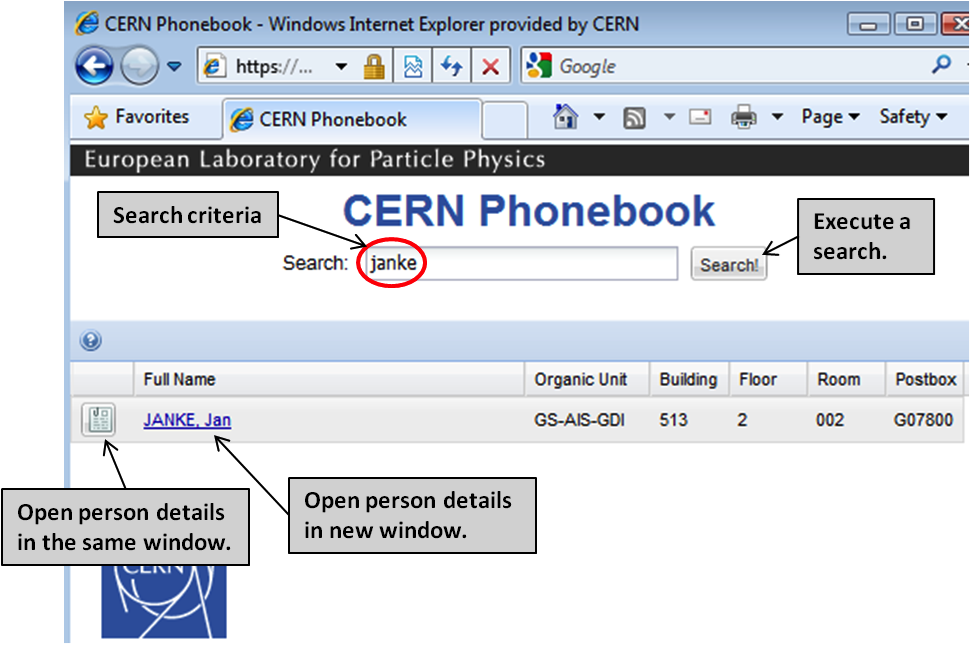Open a new blank tab
Image resolution: width=971 pixels, height=645 pixels.
pyautogui.click(x=505, y=119)
